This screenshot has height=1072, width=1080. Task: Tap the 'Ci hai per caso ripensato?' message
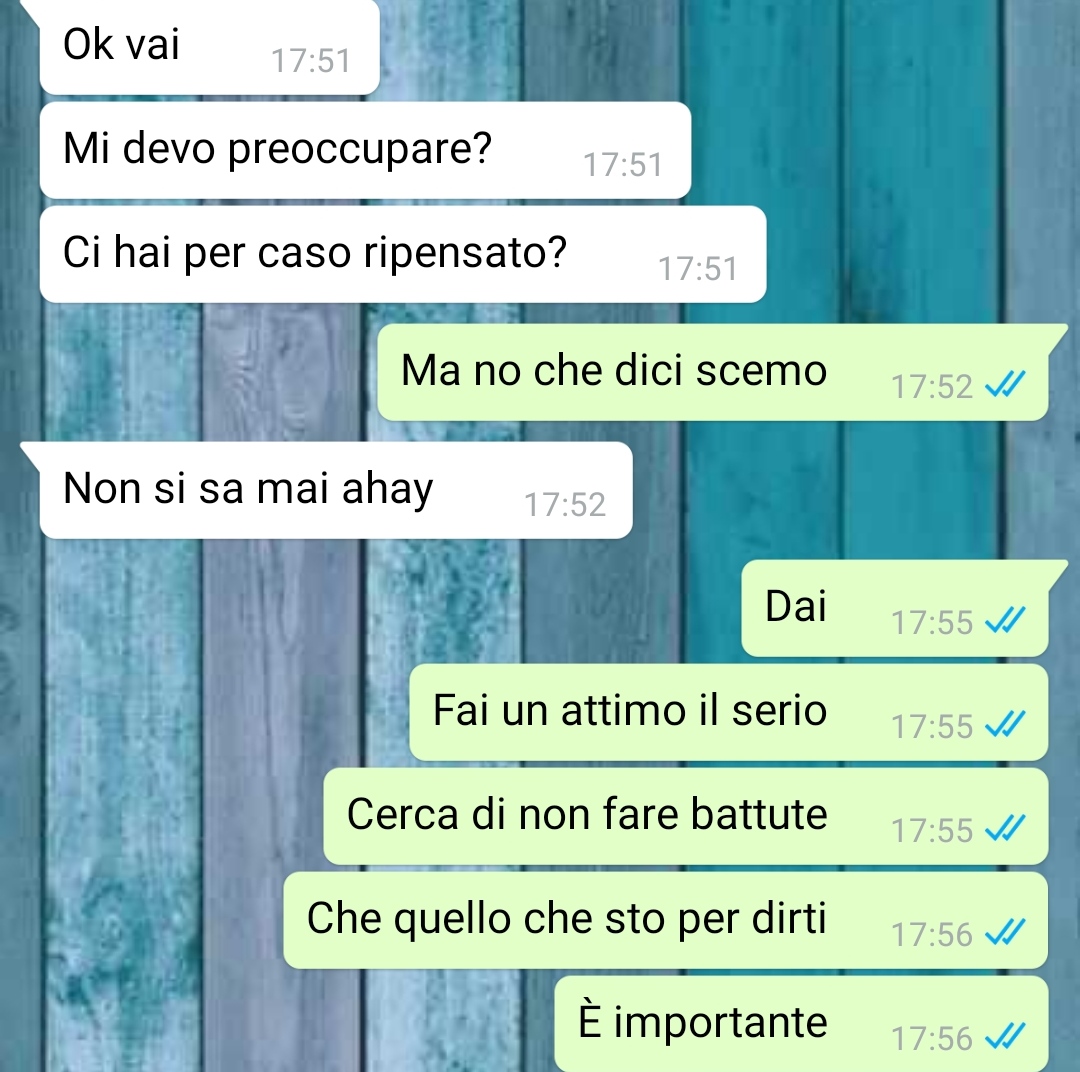coord(403,254)
